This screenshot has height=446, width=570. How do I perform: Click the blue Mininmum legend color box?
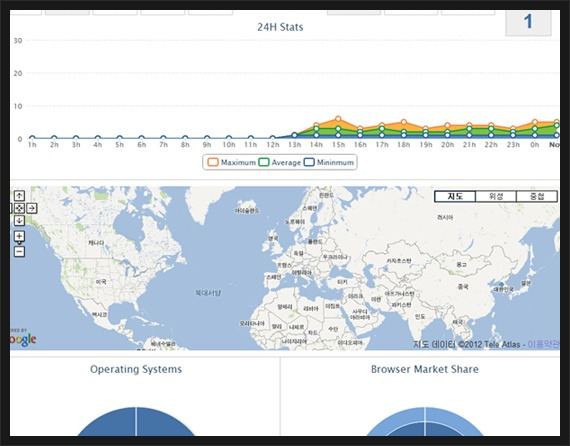(x=309, y=162)
